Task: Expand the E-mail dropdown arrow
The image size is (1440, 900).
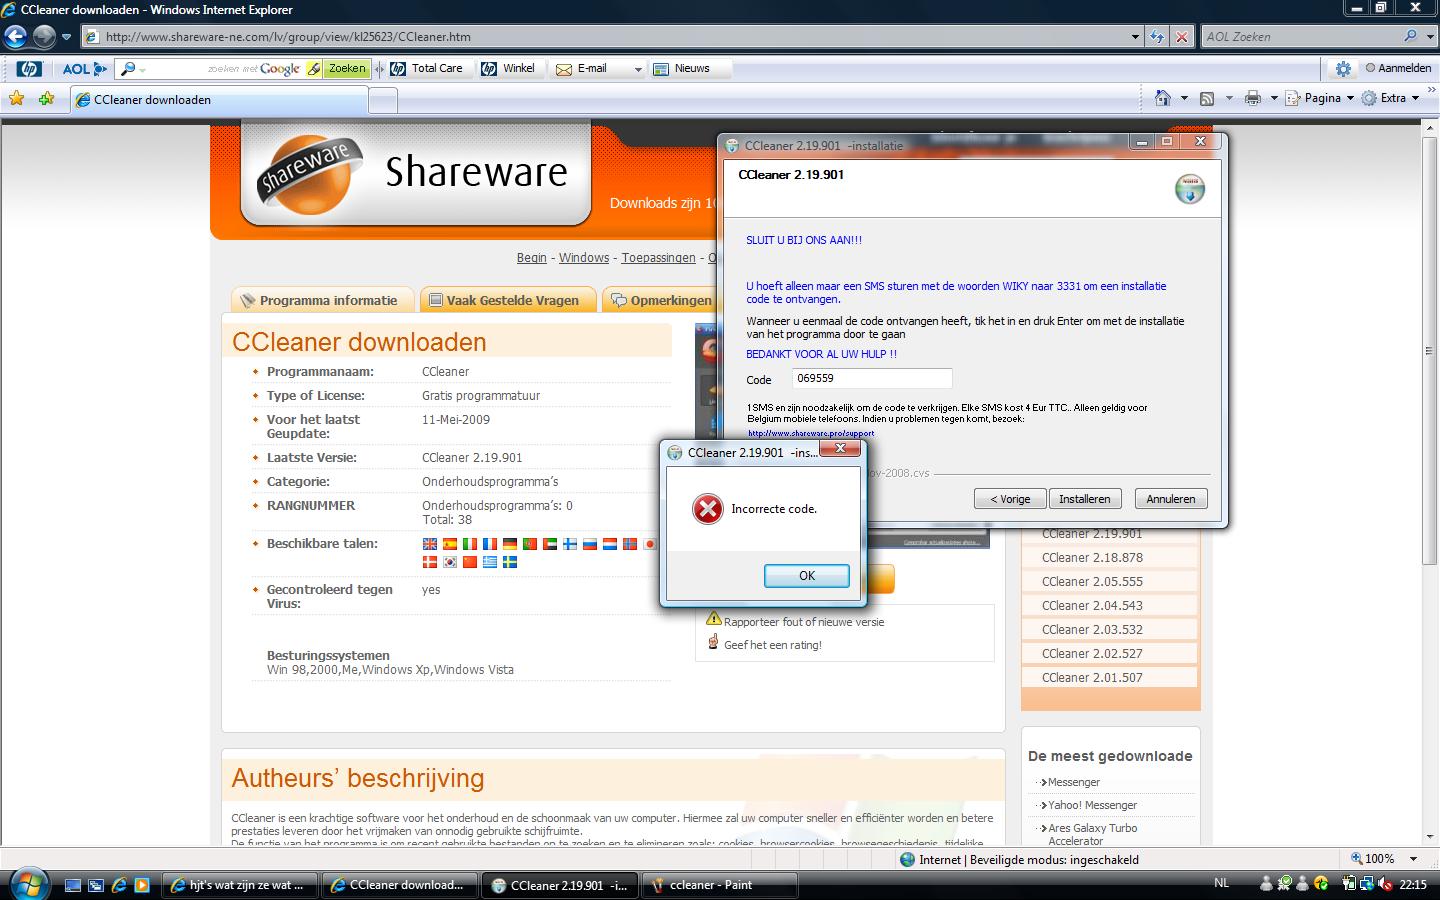Action: pyautogui.click(x=637, y=69)
